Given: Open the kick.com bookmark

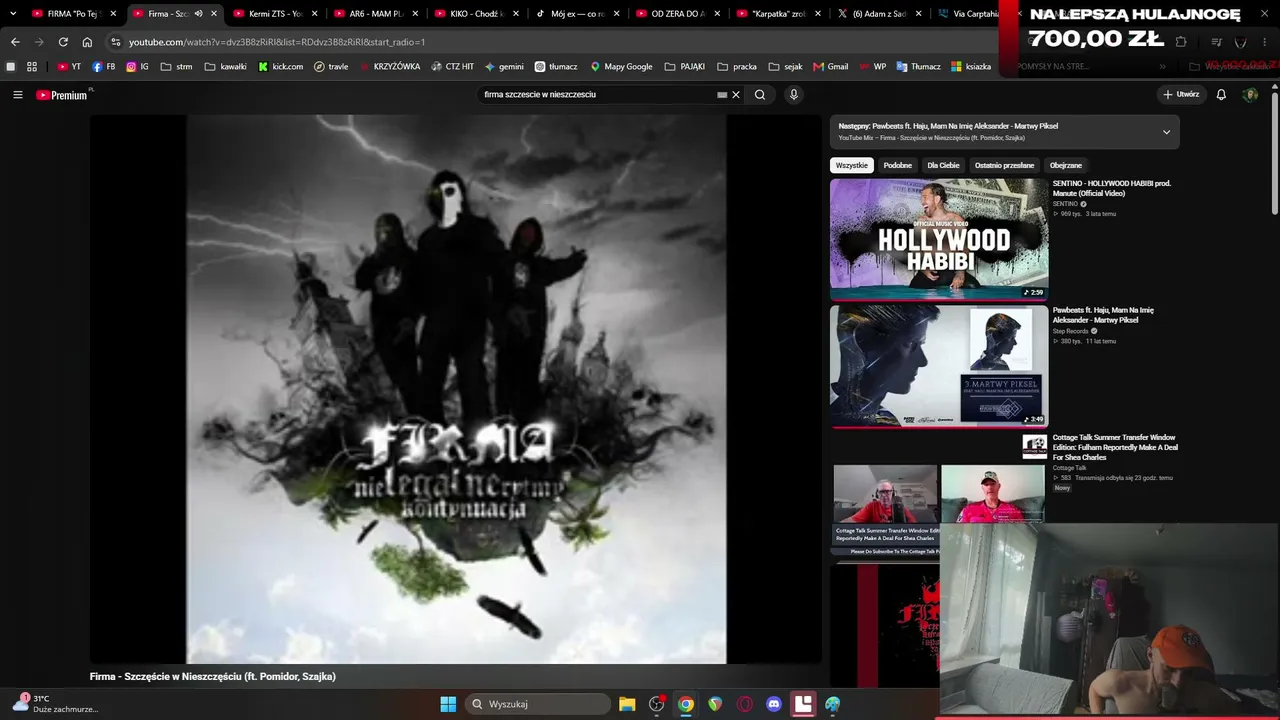Looking at the screenshot, I should (281, 67).
